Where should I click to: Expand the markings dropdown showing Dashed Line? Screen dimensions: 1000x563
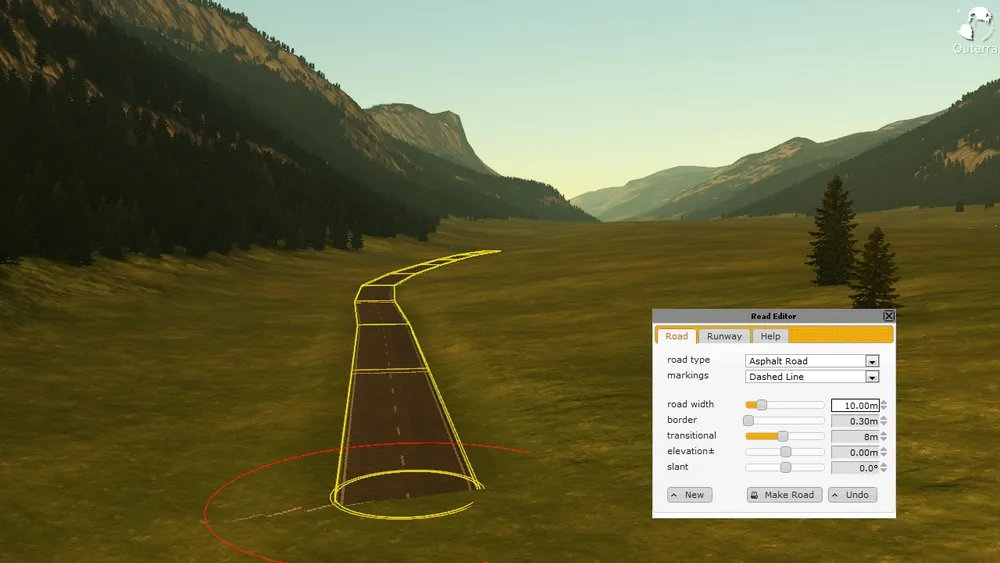(x=812, y=377)
